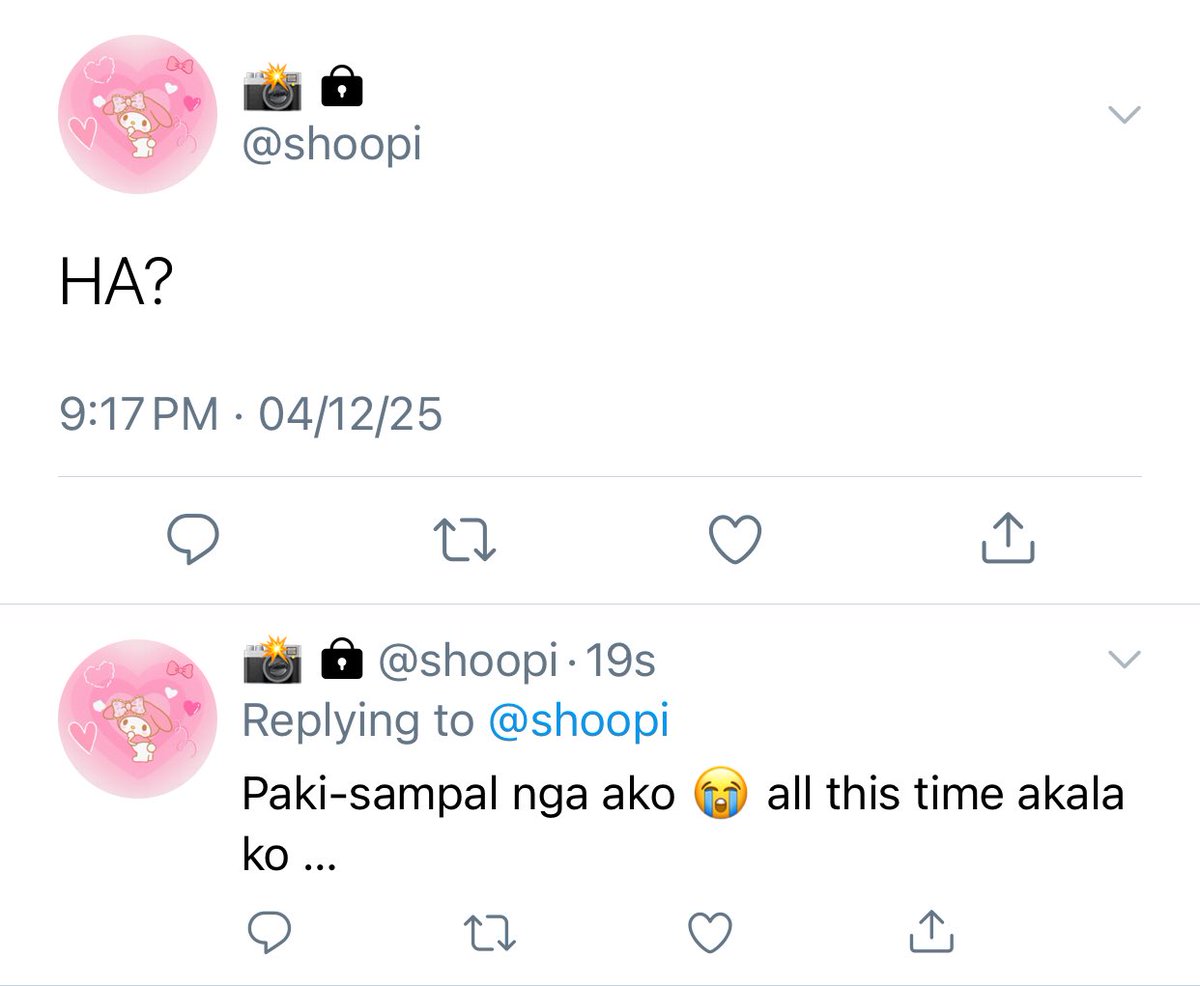
Task: Click blue @shoopi link after "Replying to"
Action: pyautogui.click(x=578, y=720)
